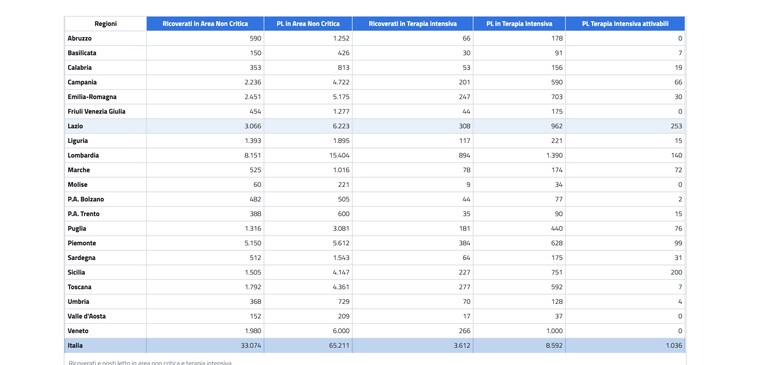Select Italia total 1.036
Viewport: 767px width, 365px height.
[x=675, y=346]
